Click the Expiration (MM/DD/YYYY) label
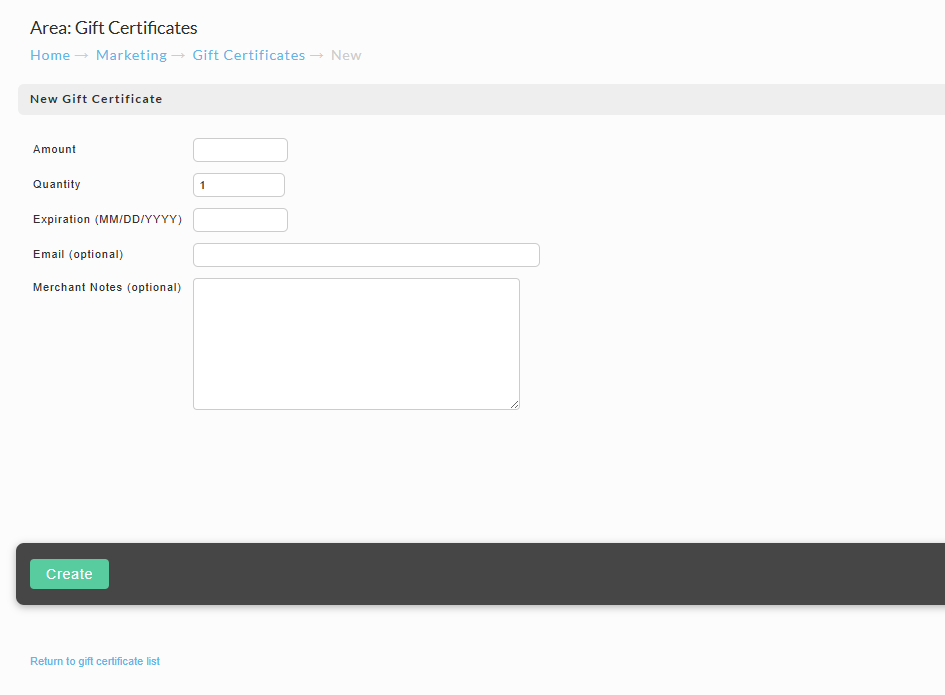The width and height of the screenshot is (945, 695). coord(107,219)
